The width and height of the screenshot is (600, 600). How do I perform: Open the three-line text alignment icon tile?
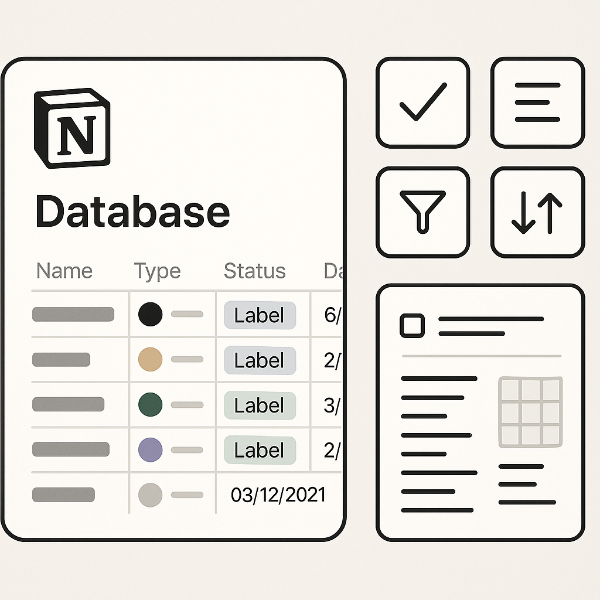pos(538,103)
